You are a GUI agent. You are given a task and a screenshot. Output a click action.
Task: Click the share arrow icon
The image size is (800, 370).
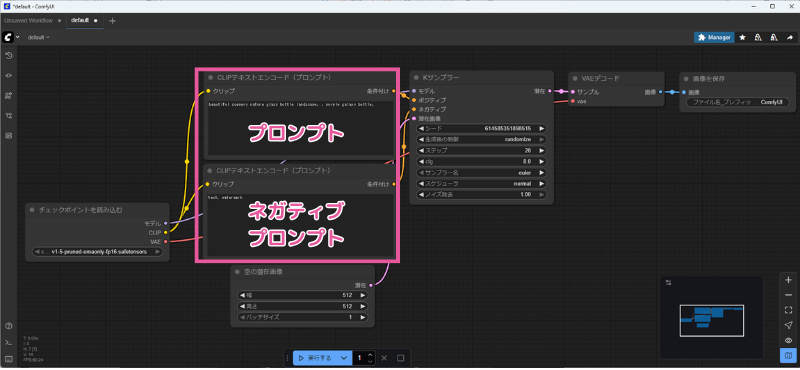click(x=790, y=37)
